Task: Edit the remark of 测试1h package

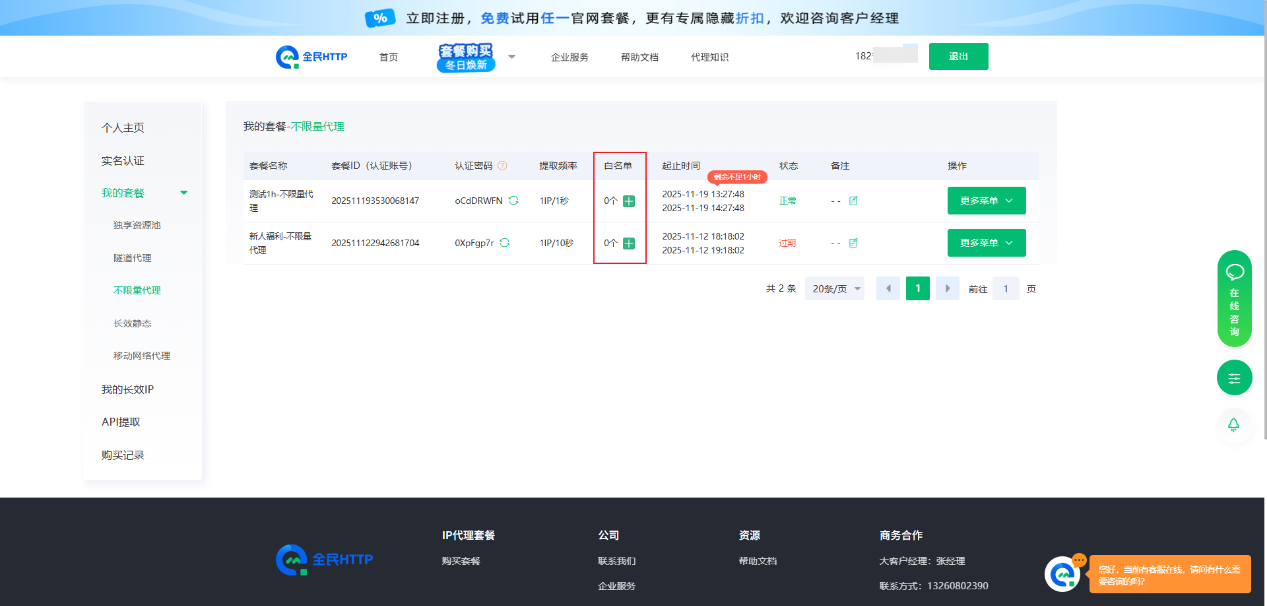Action: click(x=853, y=201)
